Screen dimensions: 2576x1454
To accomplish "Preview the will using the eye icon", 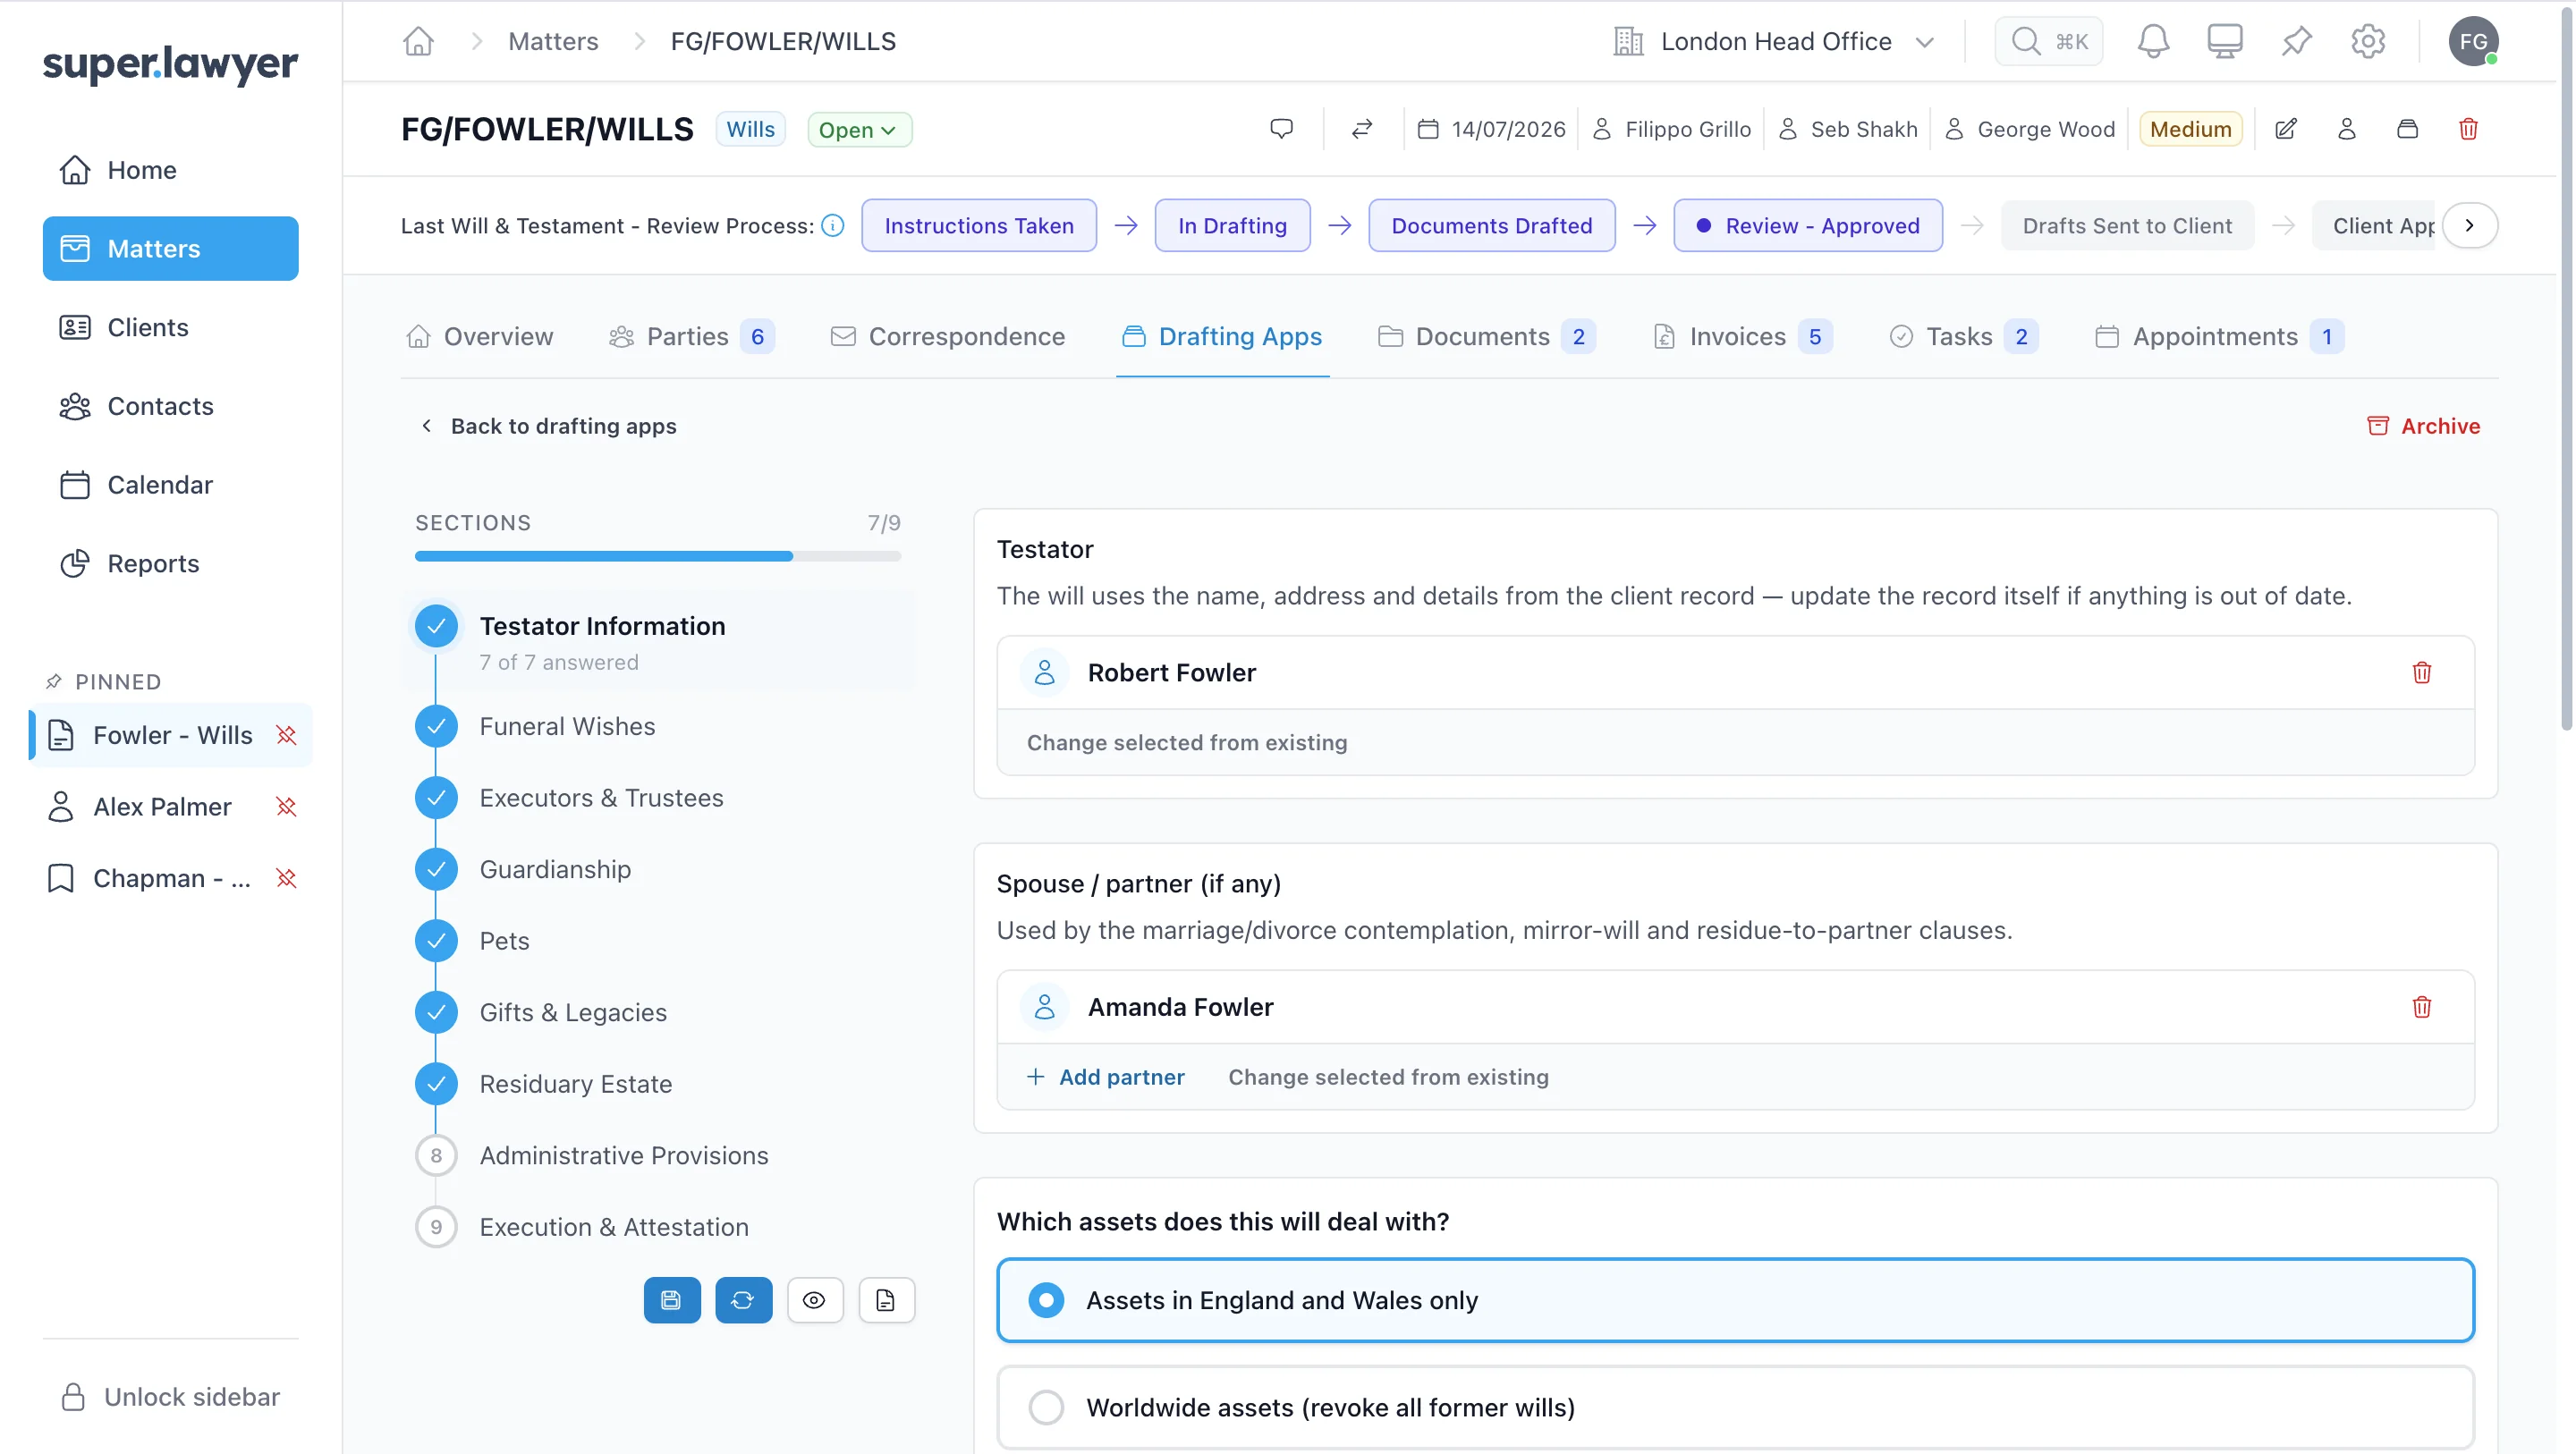I will click(x=815, y=1300).
